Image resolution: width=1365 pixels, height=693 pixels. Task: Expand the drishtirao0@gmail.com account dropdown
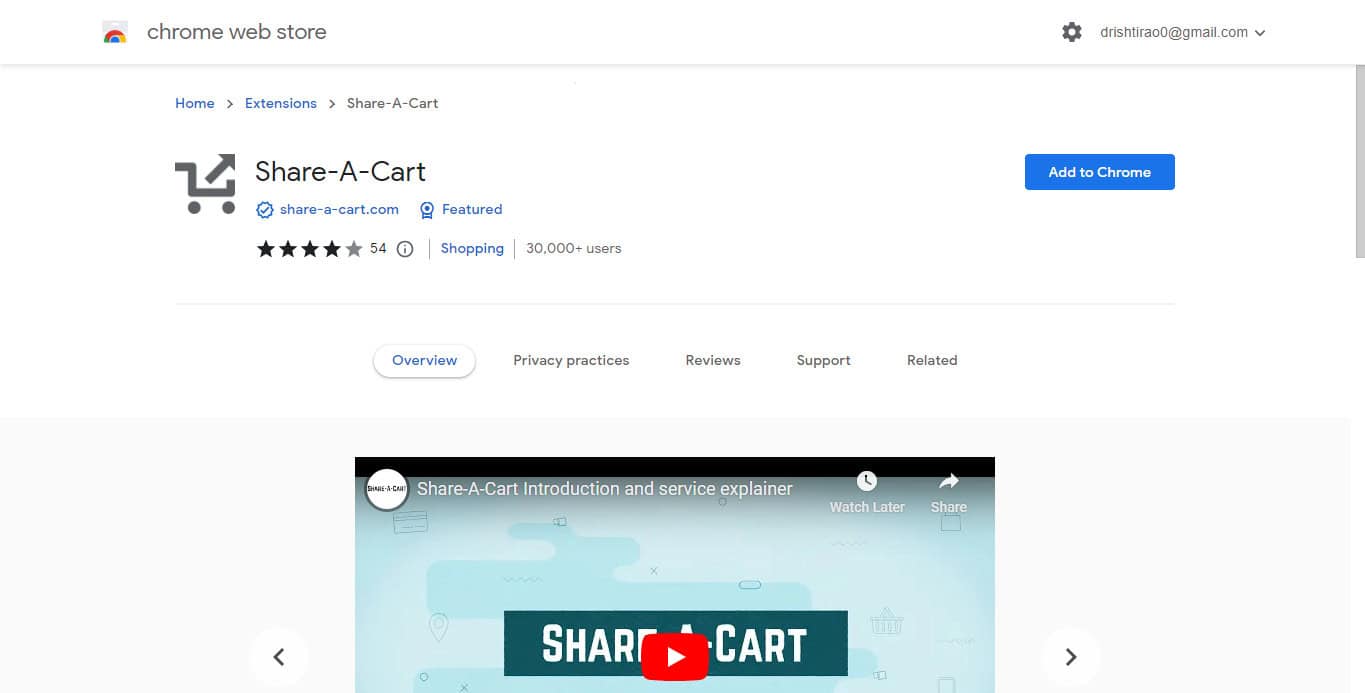[1183, 33]
